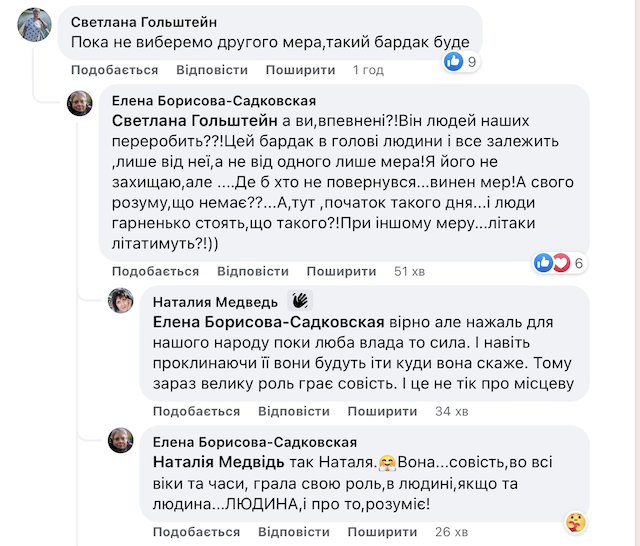Click the waving hand badge next to Наталия Медведь
Screen dimensions: 640x546
[x=300, y=301]
